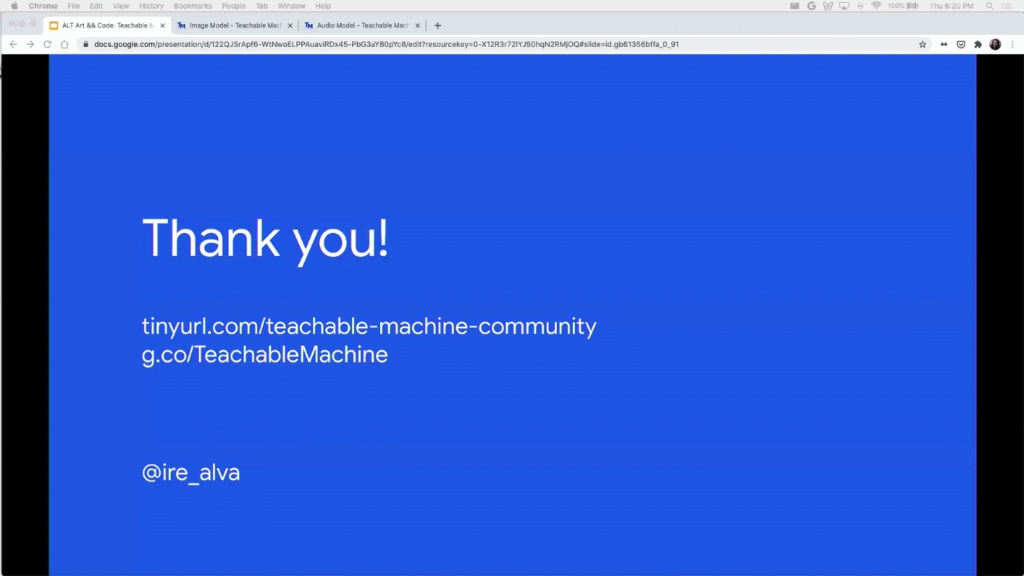Close the ALT Art && Code tab
1024x576 pixels.
click(163, 25)
